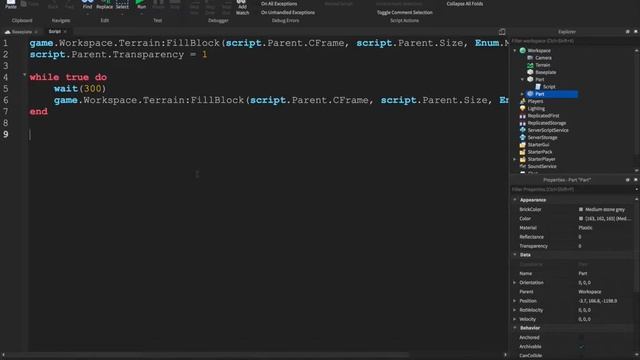Select the Baseplate item in Explorer

[x=545, y=72]
